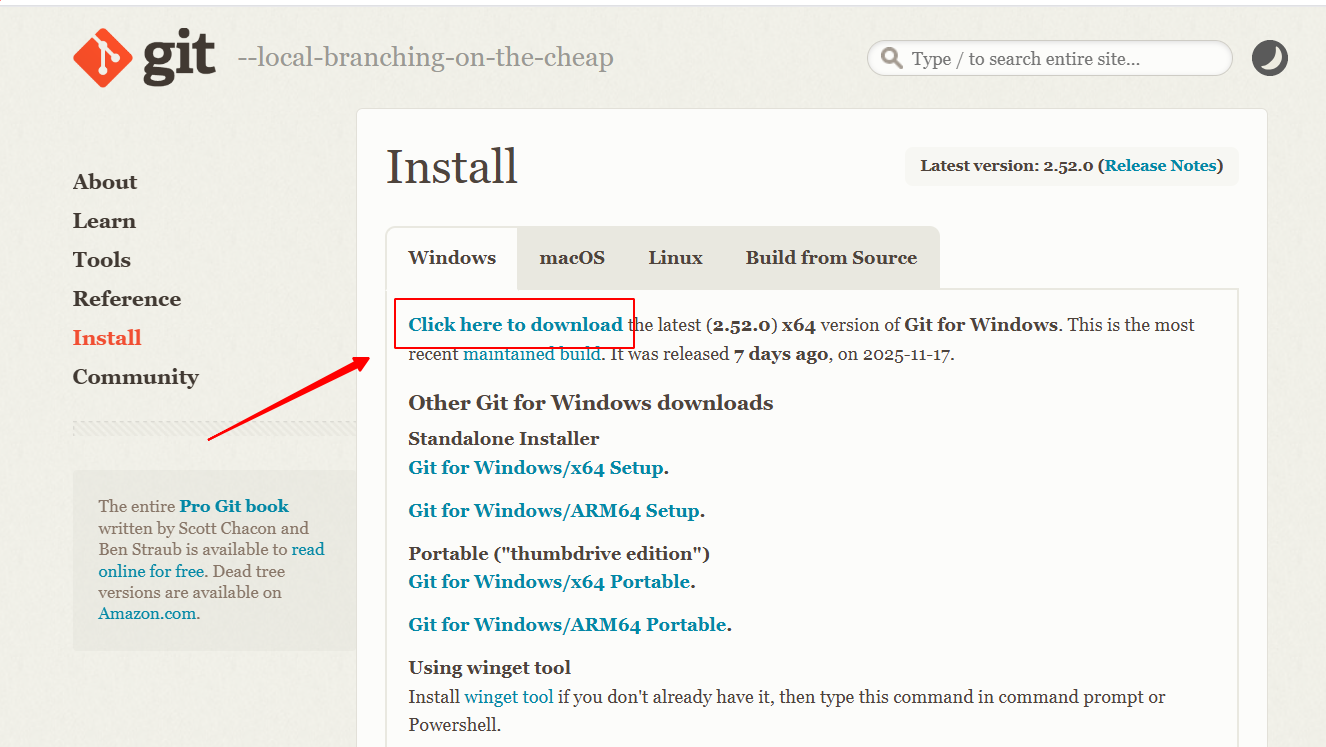Open the Release Notes link
This screenshot has width=1326, height=747.
[1160, 166]
